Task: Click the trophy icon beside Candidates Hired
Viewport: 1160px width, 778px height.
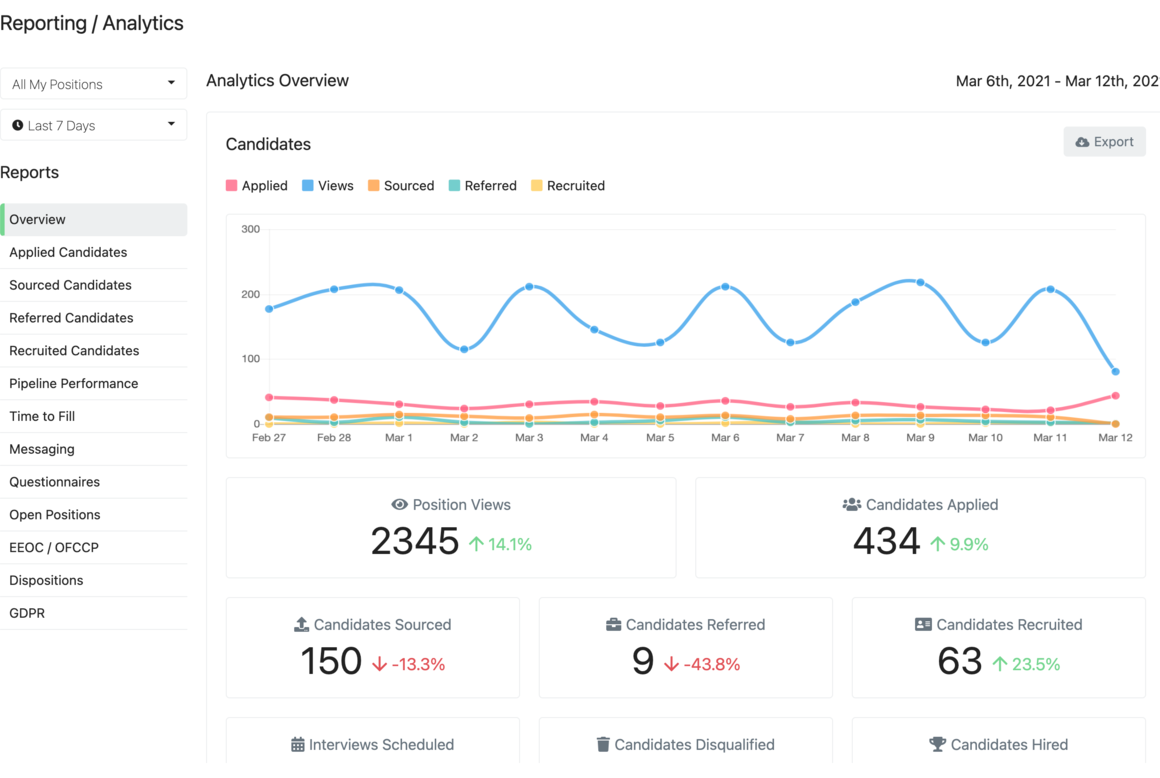Action: 937,744
